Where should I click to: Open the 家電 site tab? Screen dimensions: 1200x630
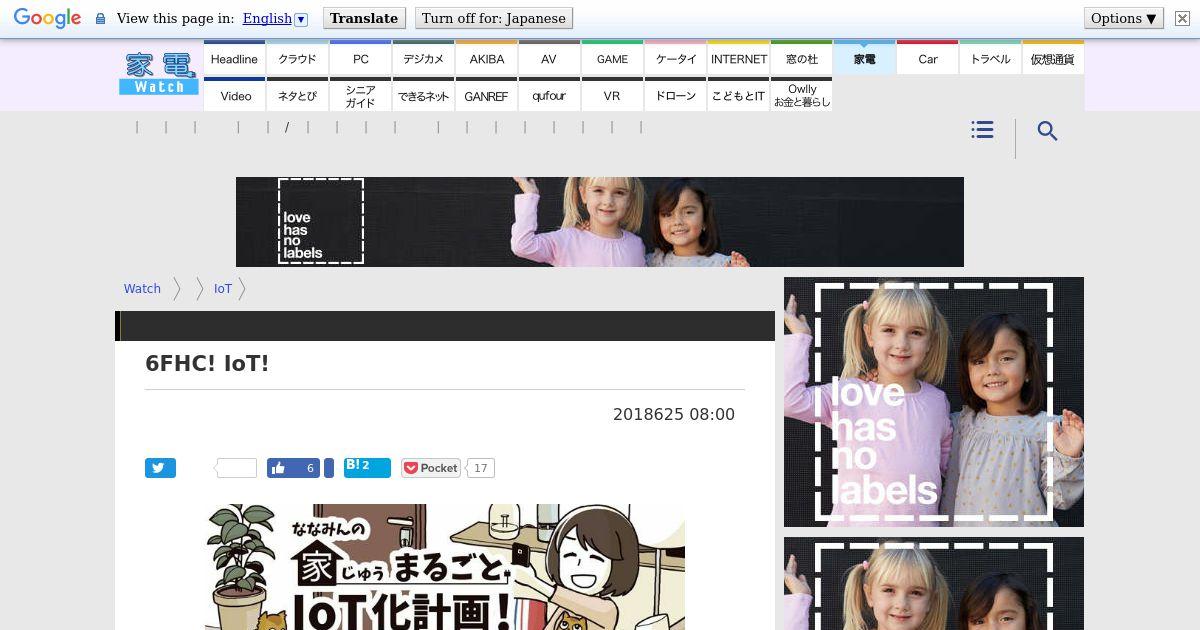[864, 59]
